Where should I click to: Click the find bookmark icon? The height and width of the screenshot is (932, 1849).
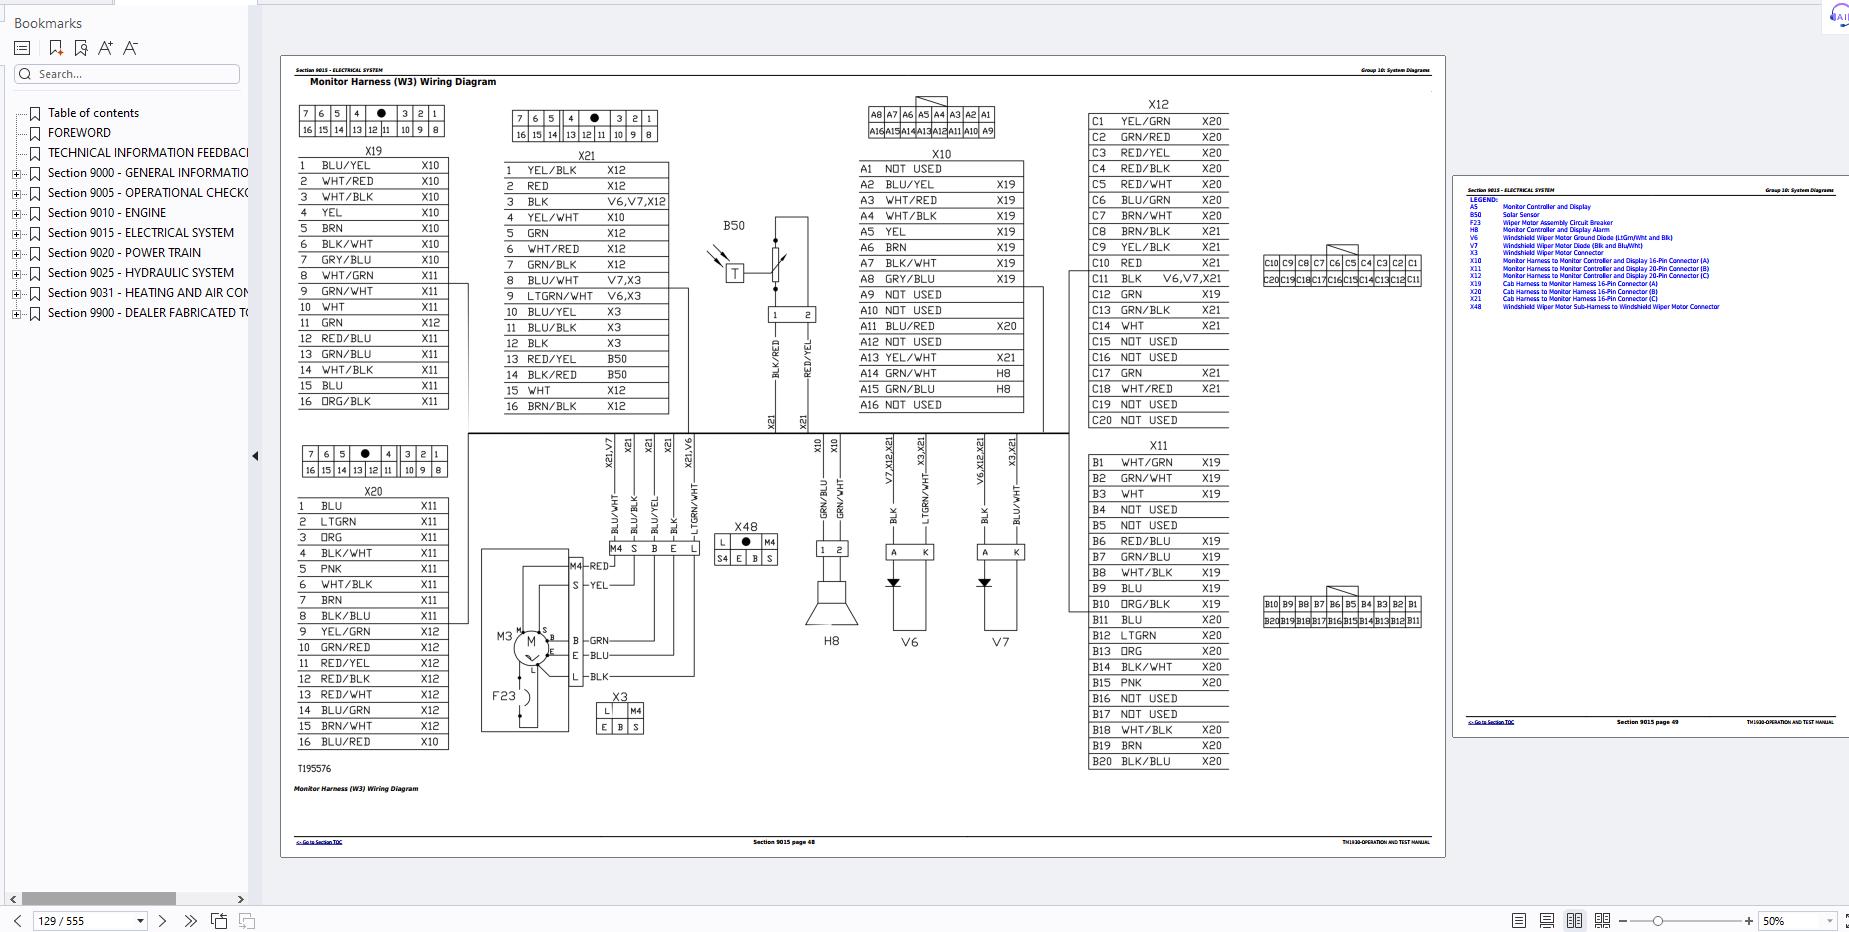(x=81, y=48)
